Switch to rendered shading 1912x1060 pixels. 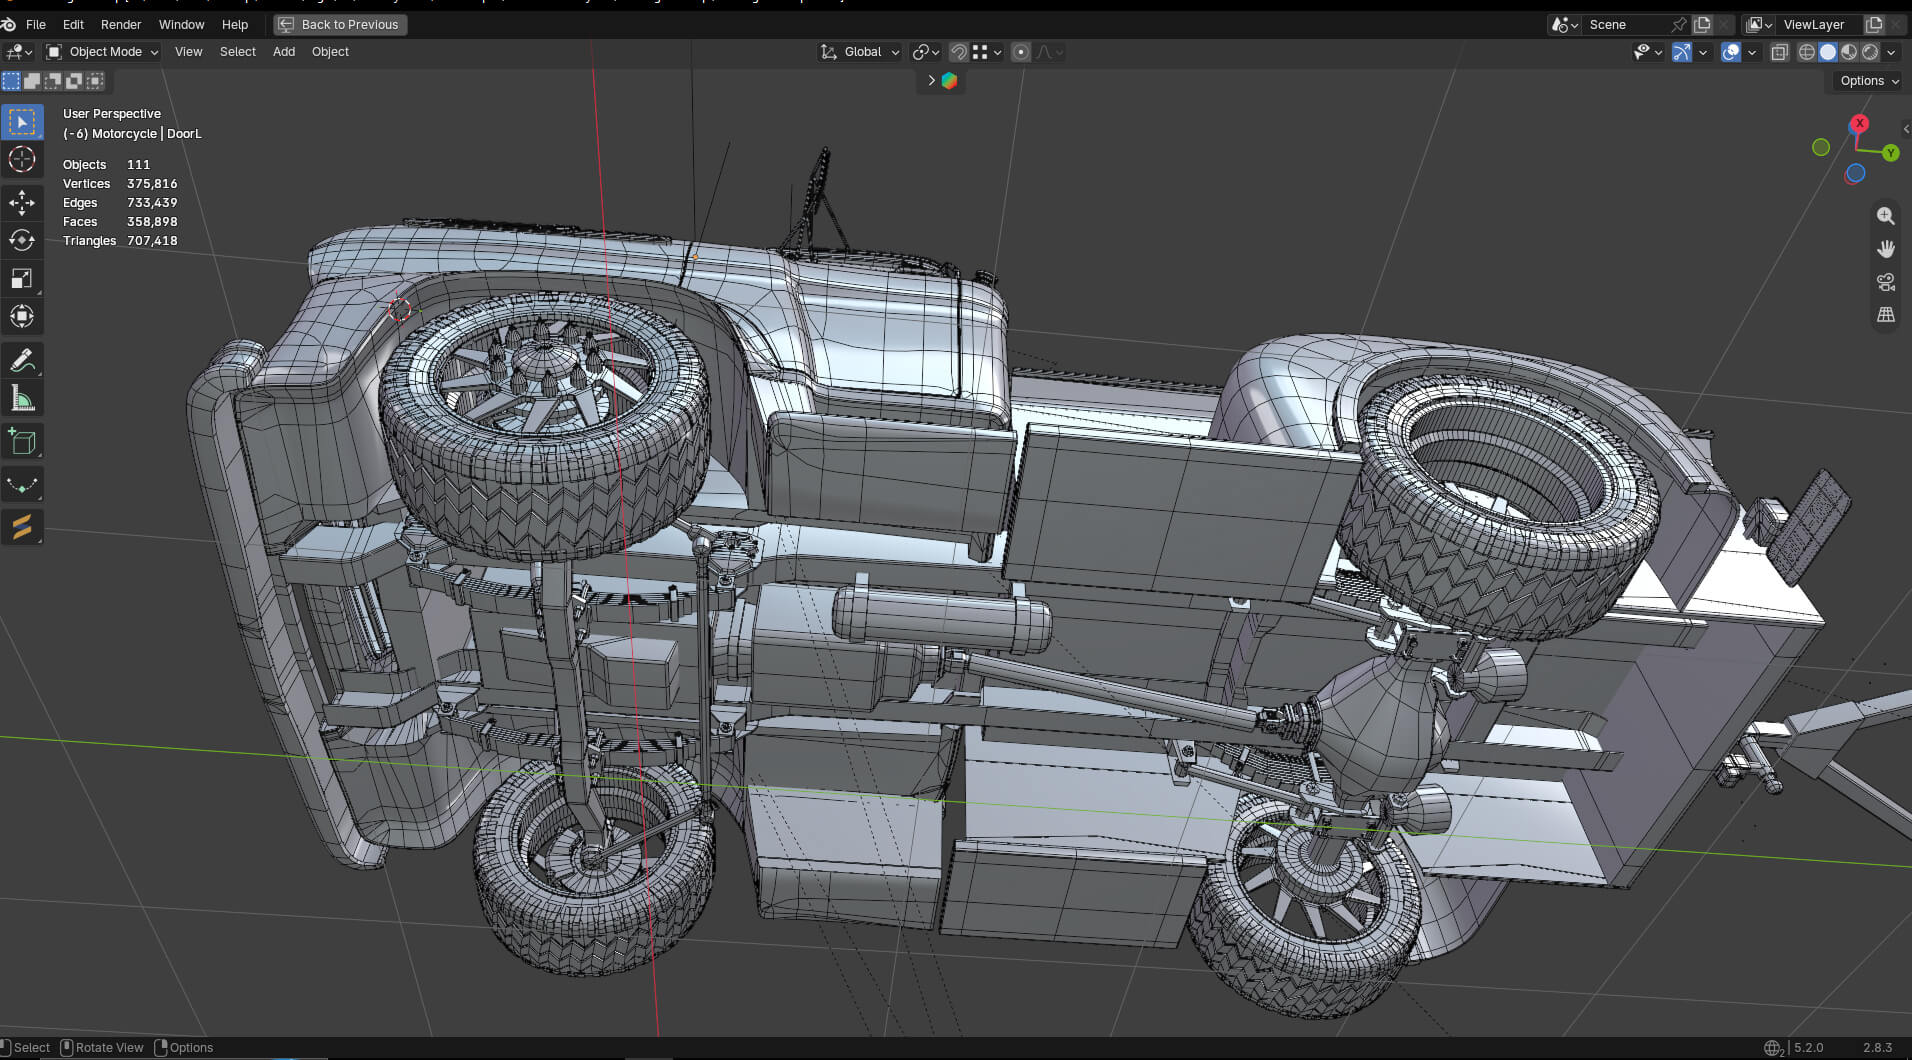(1870, 52)
